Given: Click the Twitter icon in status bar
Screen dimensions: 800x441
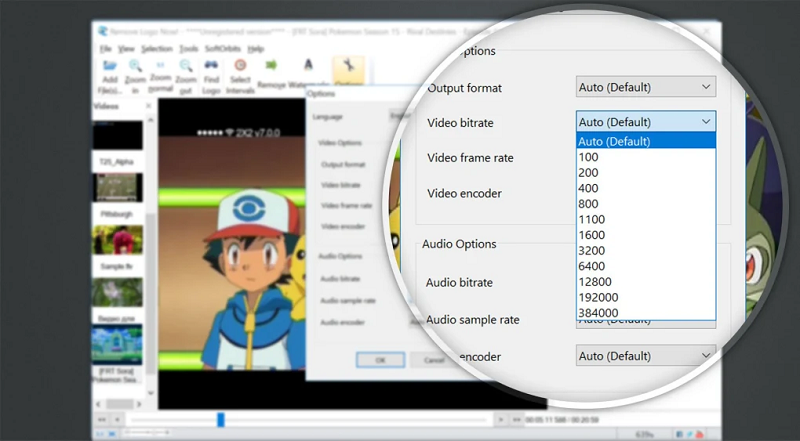Looking at the screenshot, I should [690, 434].
